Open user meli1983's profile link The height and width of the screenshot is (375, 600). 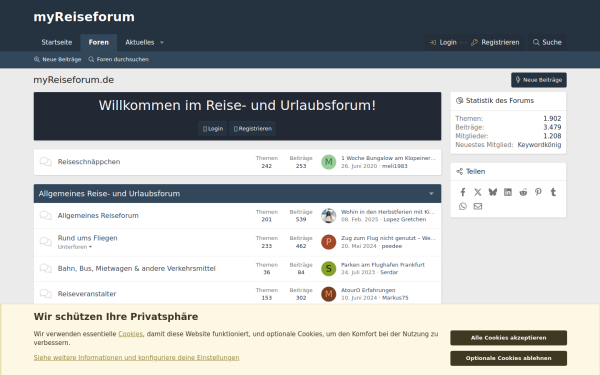point(395,166)
